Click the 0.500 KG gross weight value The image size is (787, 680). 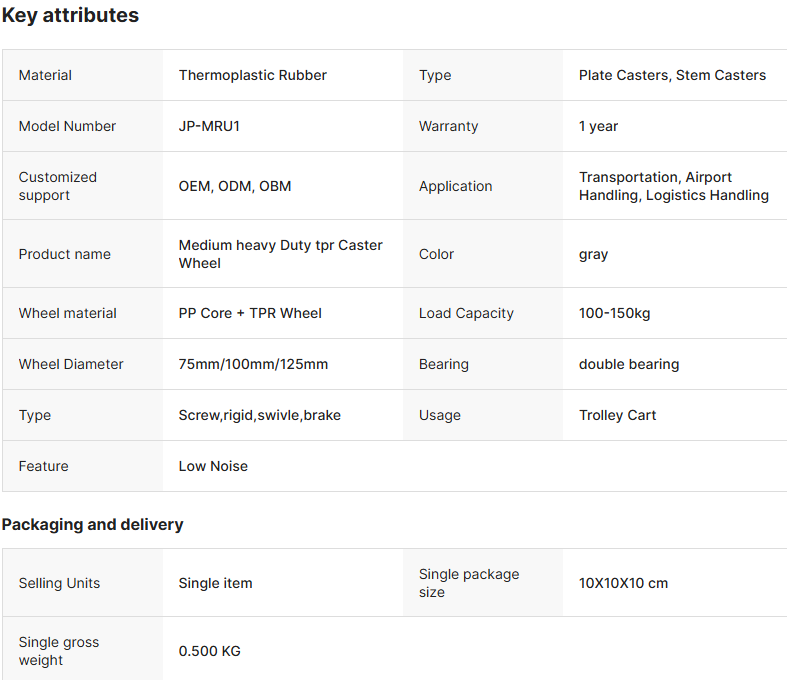click(210, 651)
